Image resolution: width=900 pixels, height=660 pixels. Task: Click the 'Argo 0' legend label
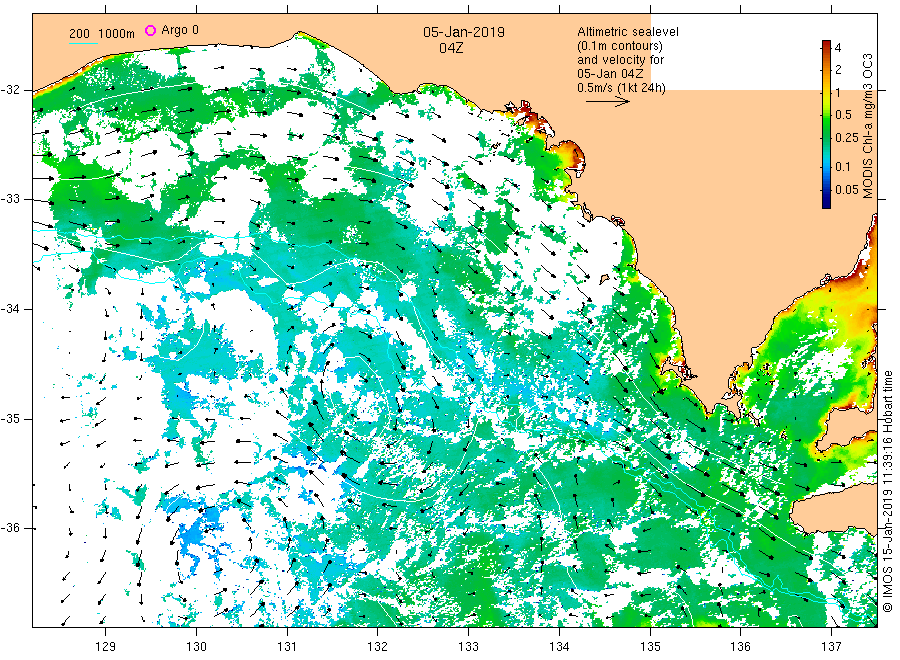(x=180, y=30)
